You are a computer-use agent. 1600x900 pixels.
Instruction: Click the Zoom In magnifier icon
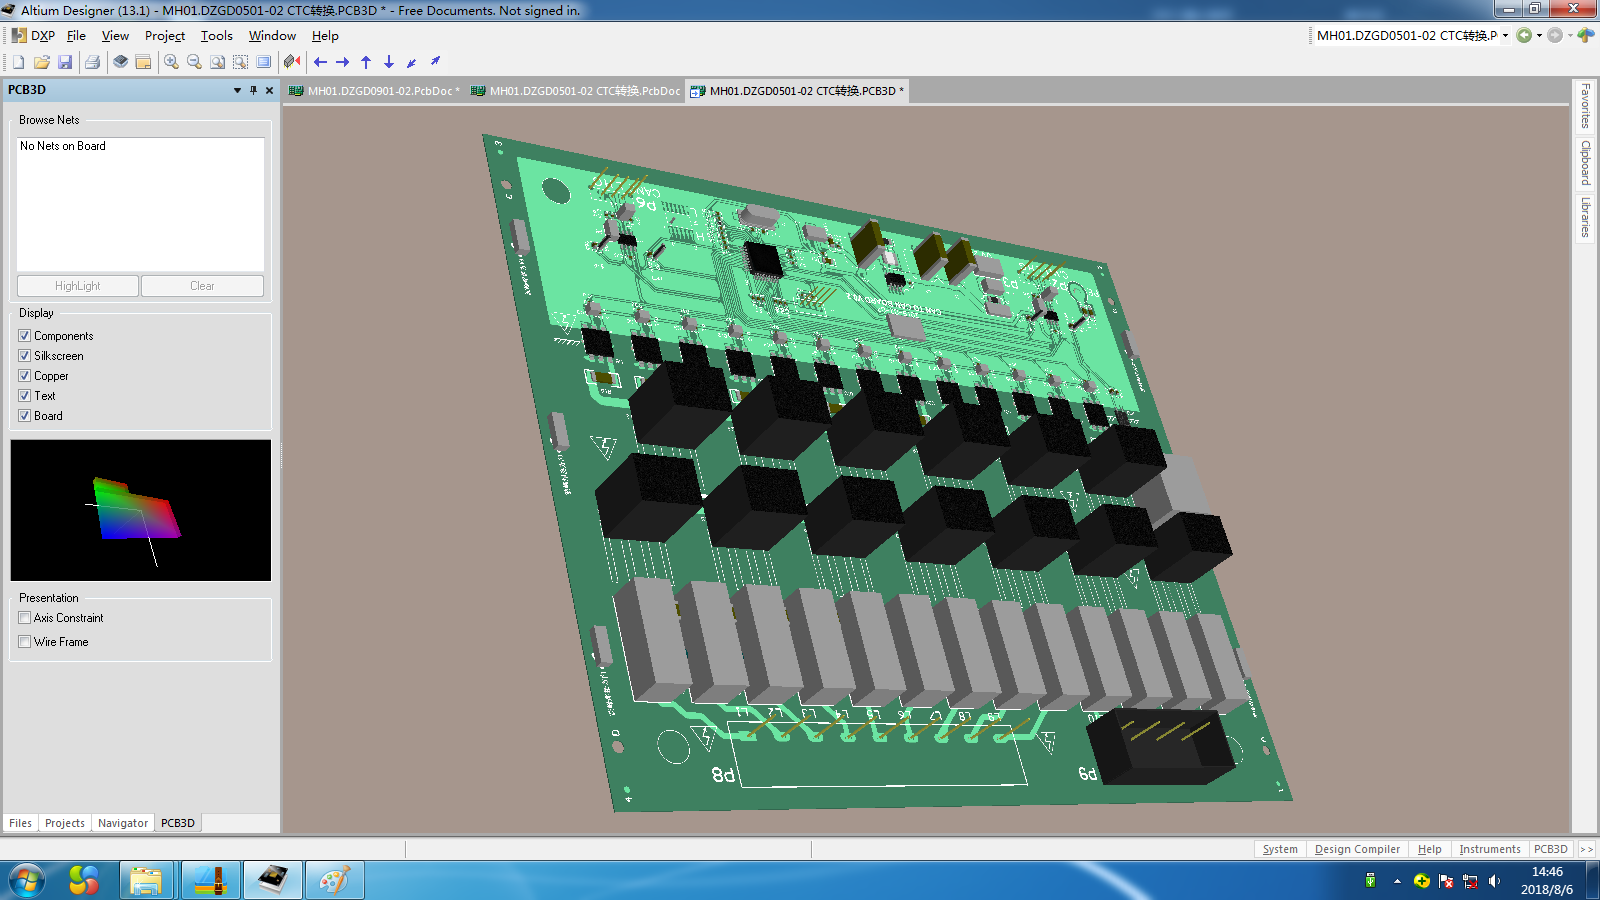pos(171,62)
